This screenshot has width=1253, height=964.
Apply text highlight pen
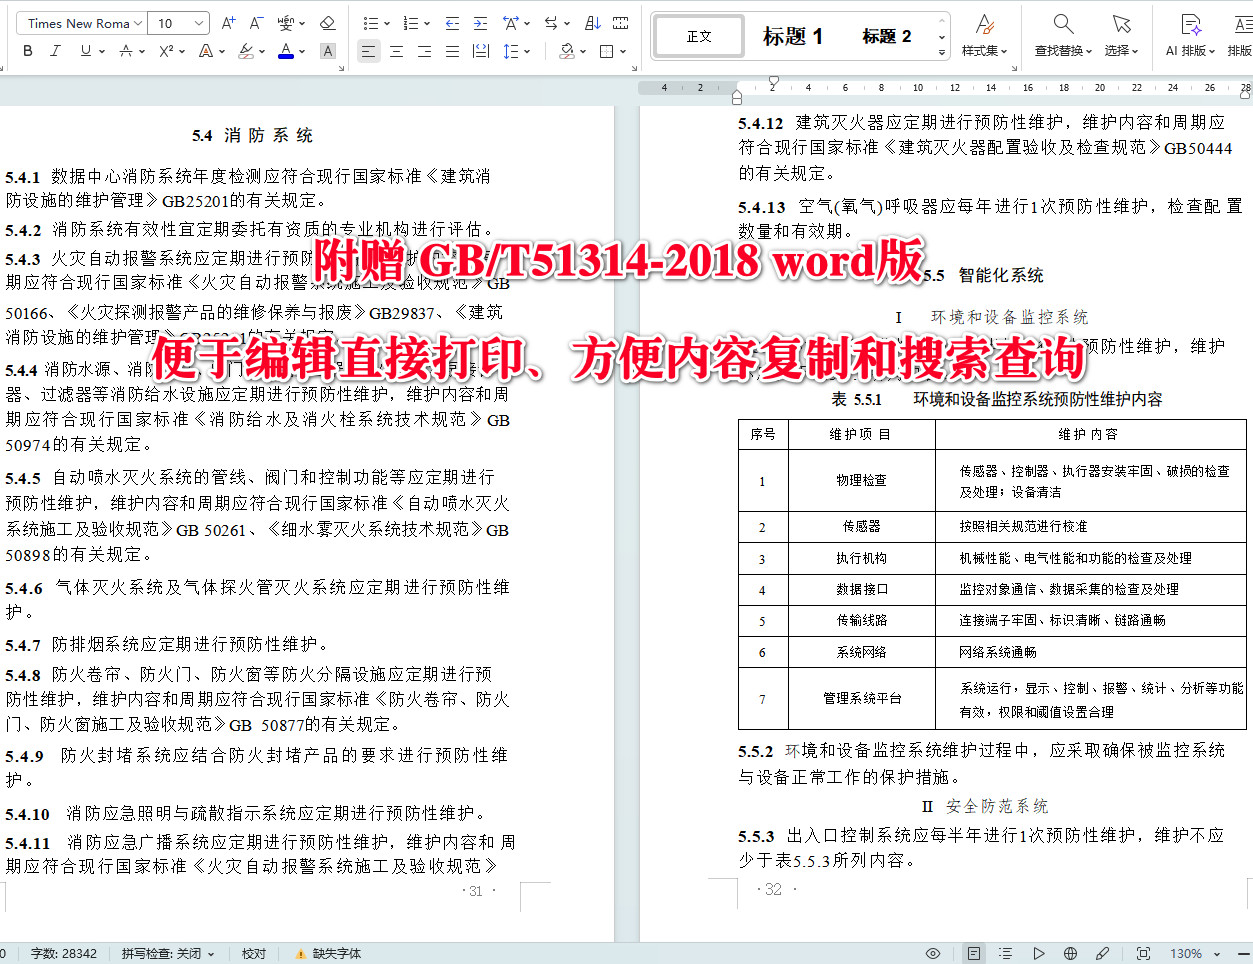246,51
